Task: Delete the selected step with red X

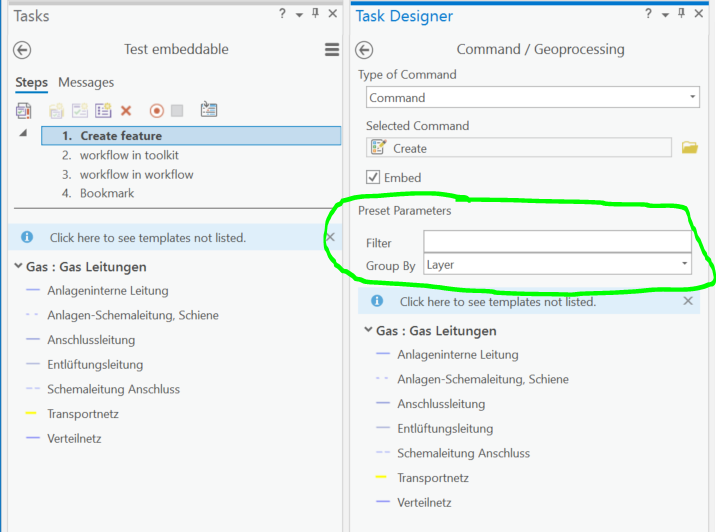Action: tap(126, 111)
